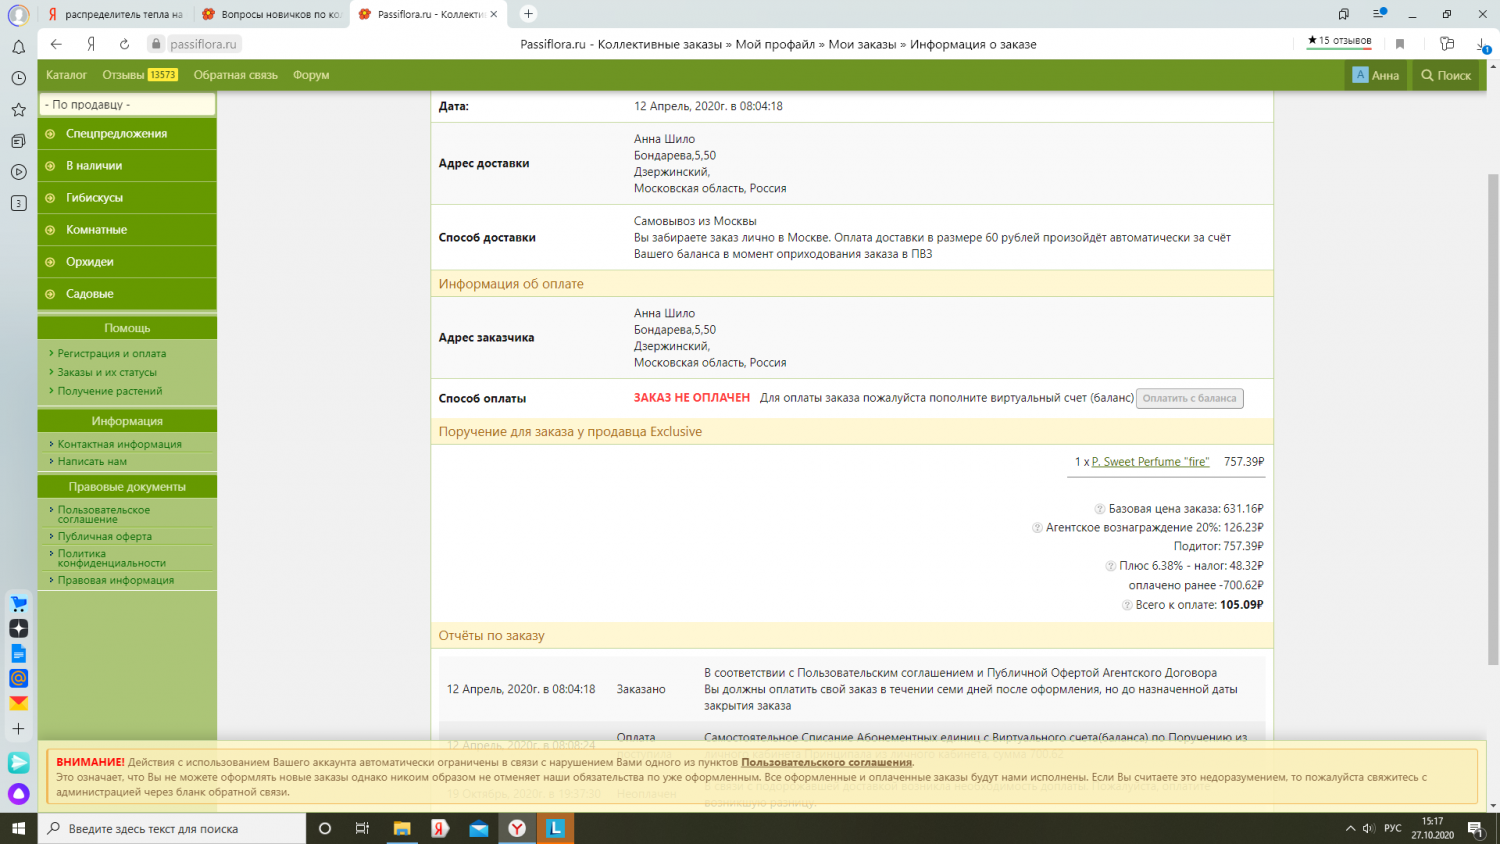Open the Каталог menu item
Viewport: 1500px width, 844px height.
(66, 75)
